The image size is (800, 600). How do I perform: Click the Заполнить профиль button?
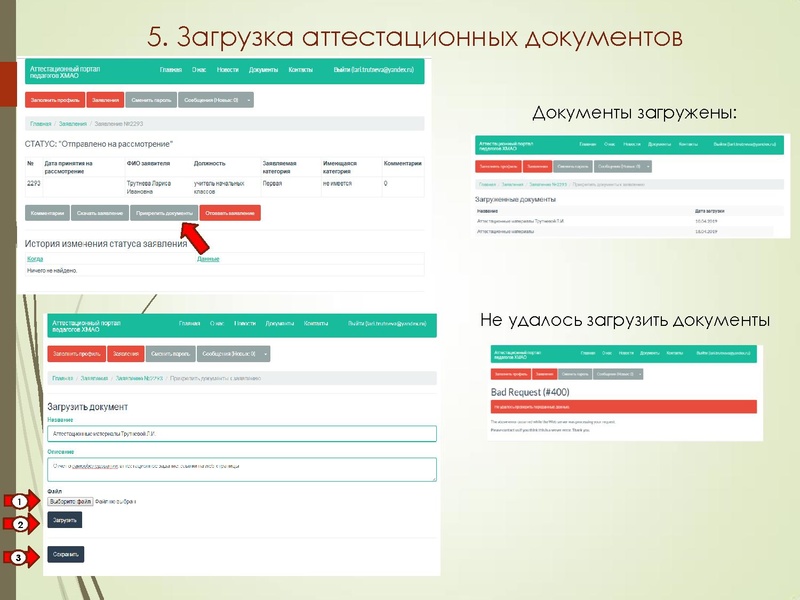click(x=54, y=99)
